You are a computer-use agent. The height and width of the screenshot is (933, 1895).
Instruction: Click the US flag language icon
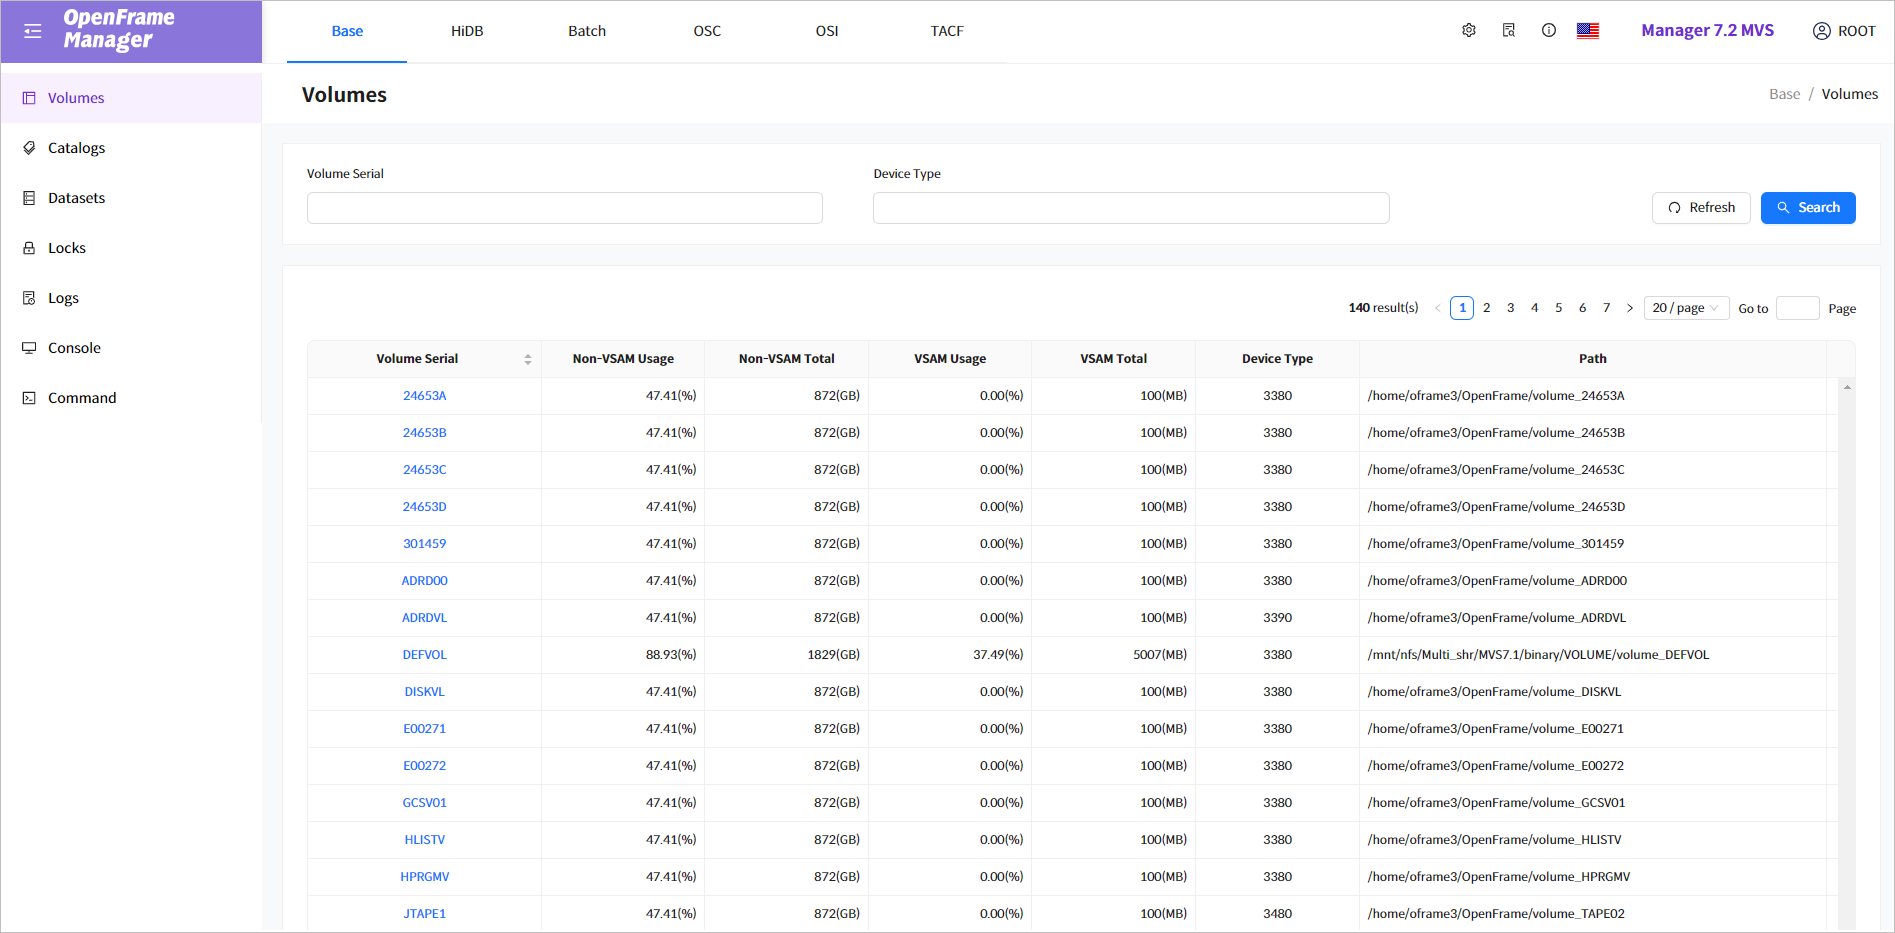pos(1588,31)
